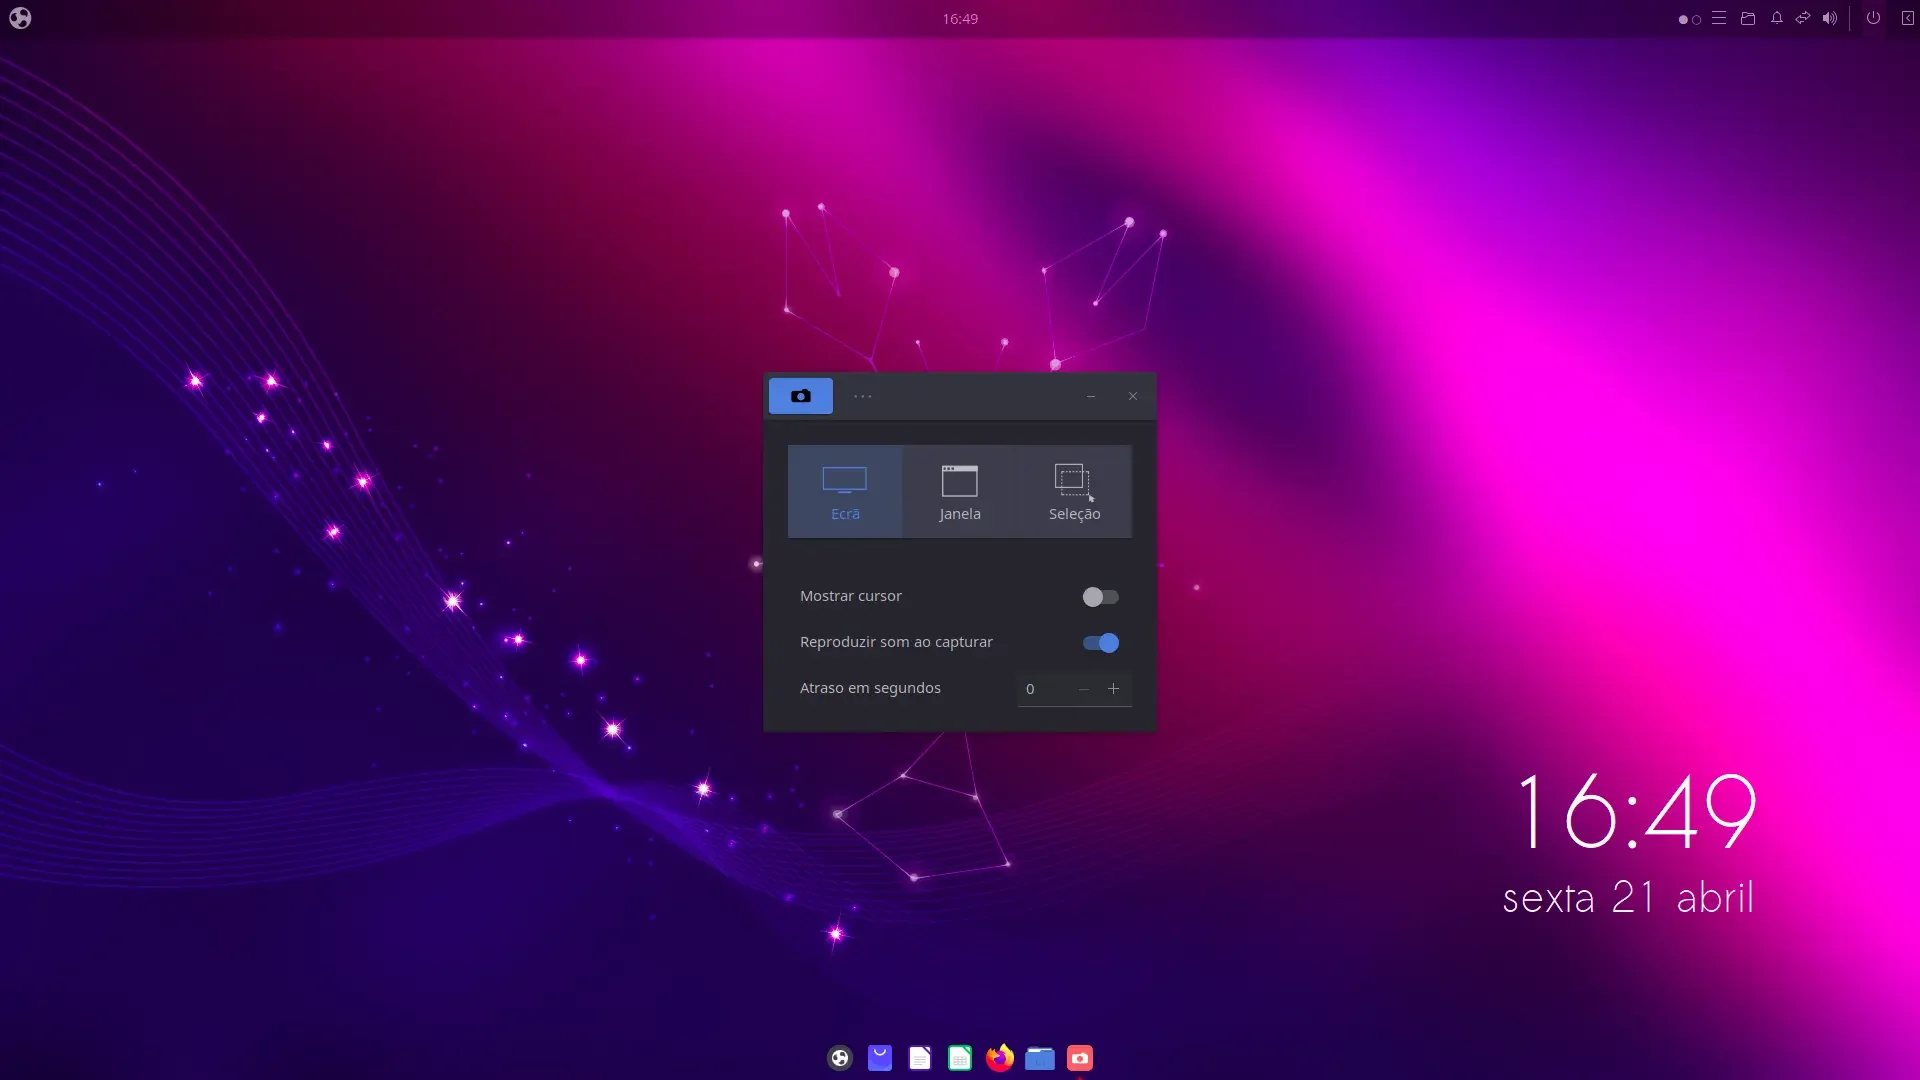Open LibreOffice Writer from the dock

920,1058
